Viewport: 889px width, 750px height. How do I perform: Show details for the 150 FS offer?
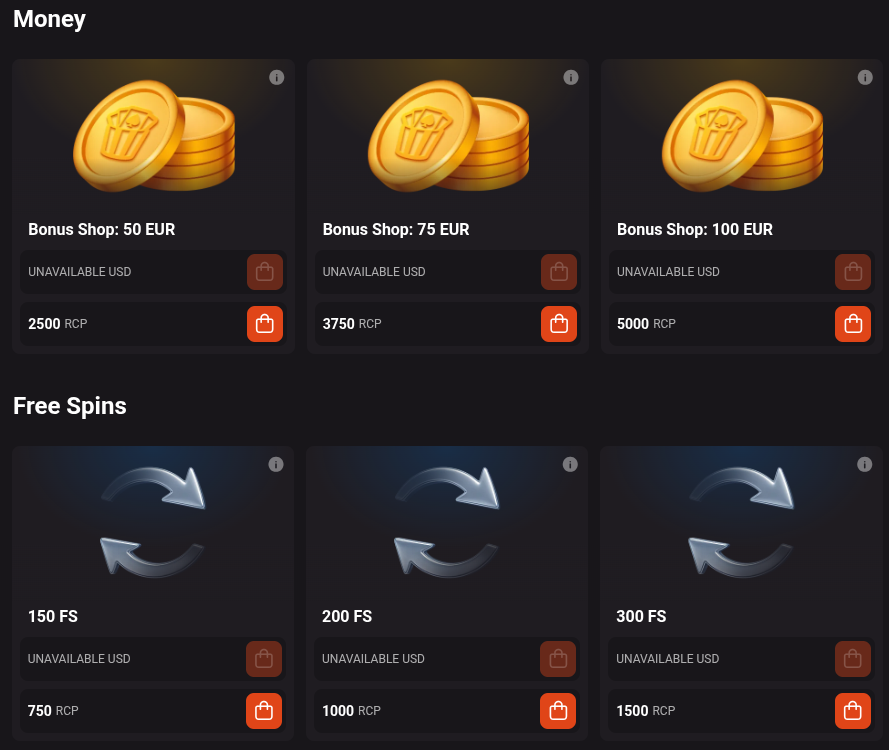(276, 464)
